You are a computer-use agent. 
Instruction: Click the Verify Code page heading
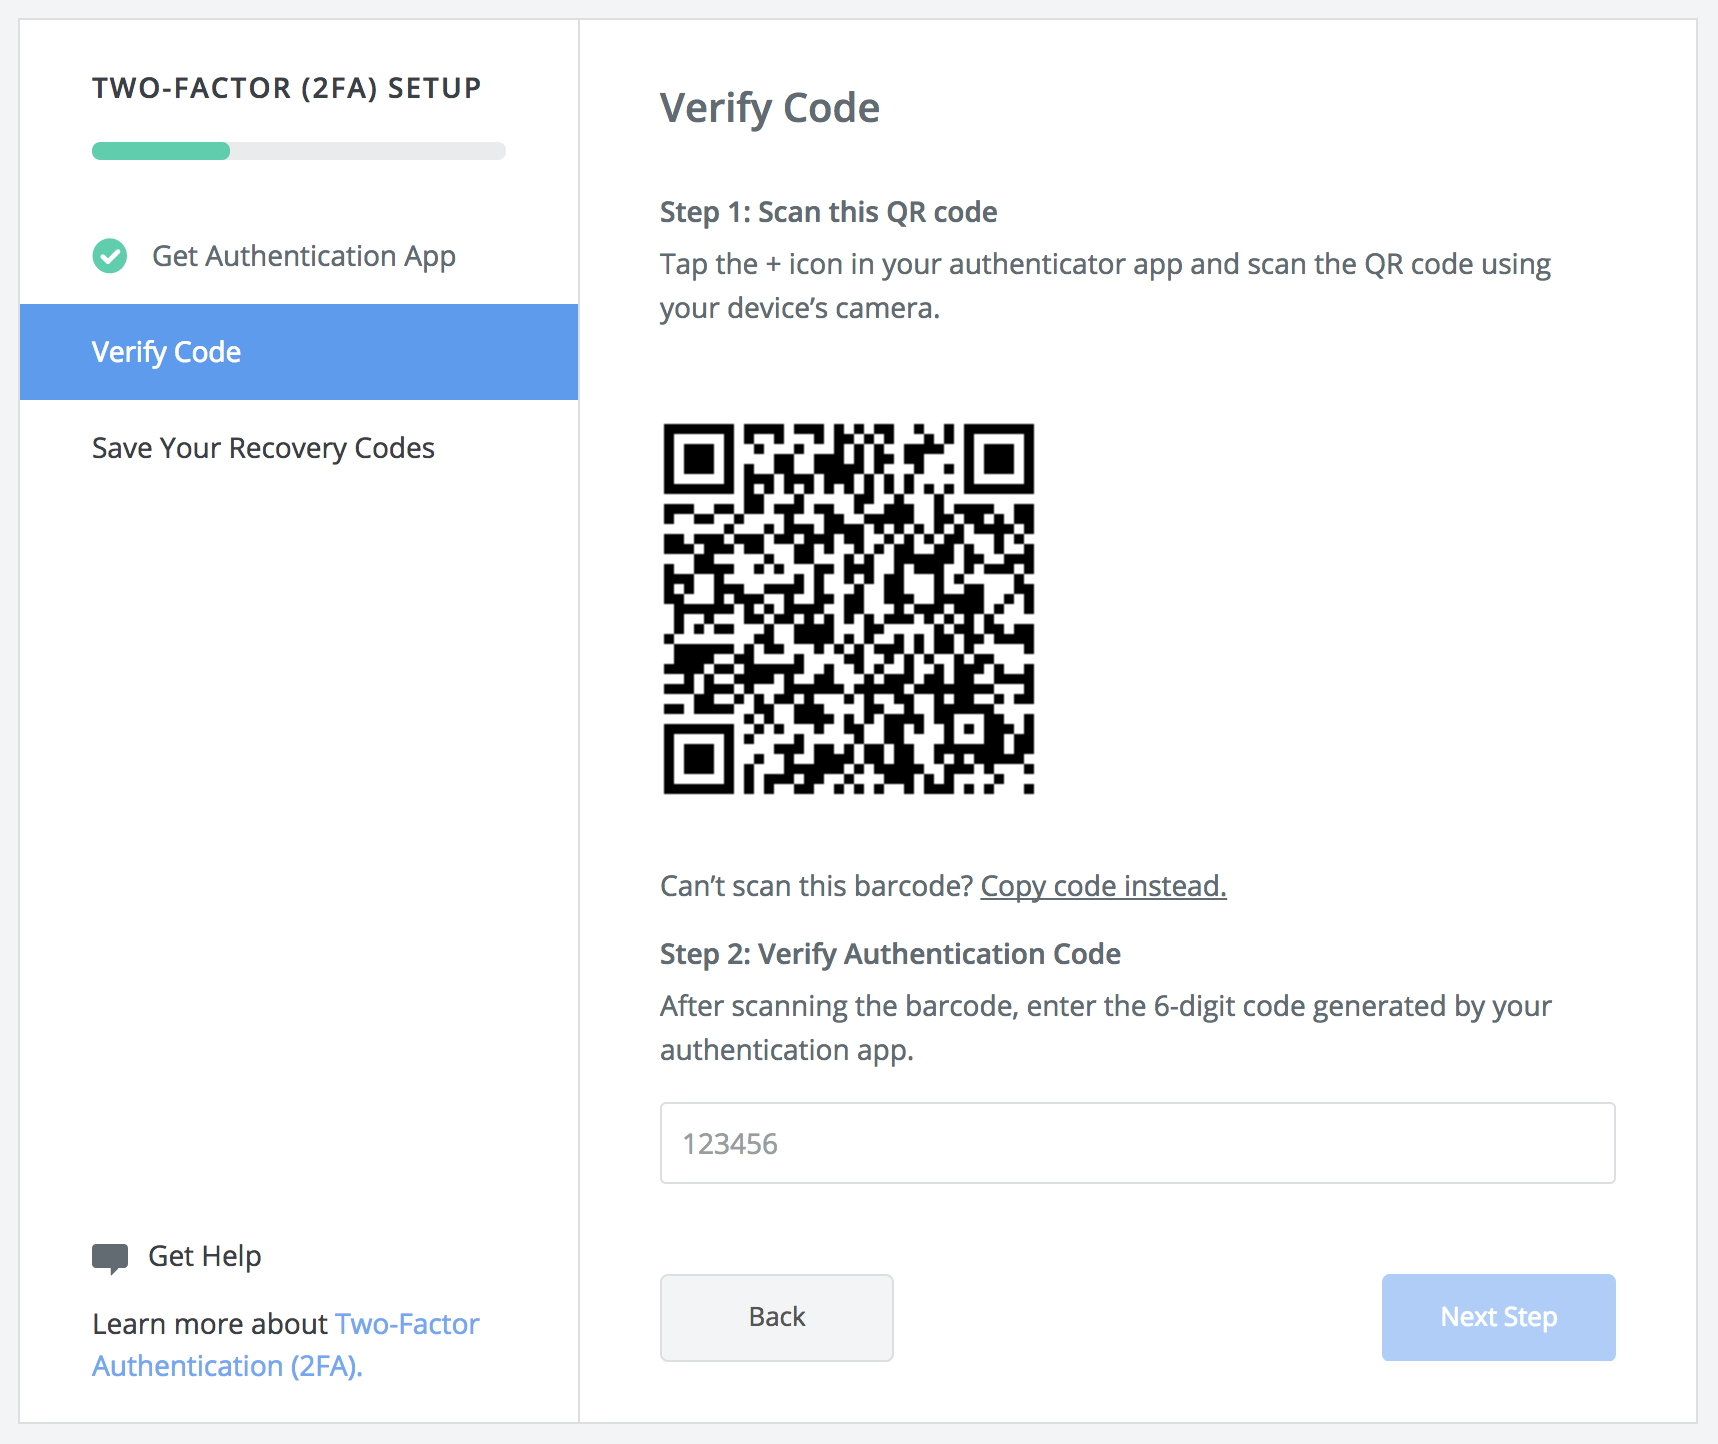coord(769,107)
